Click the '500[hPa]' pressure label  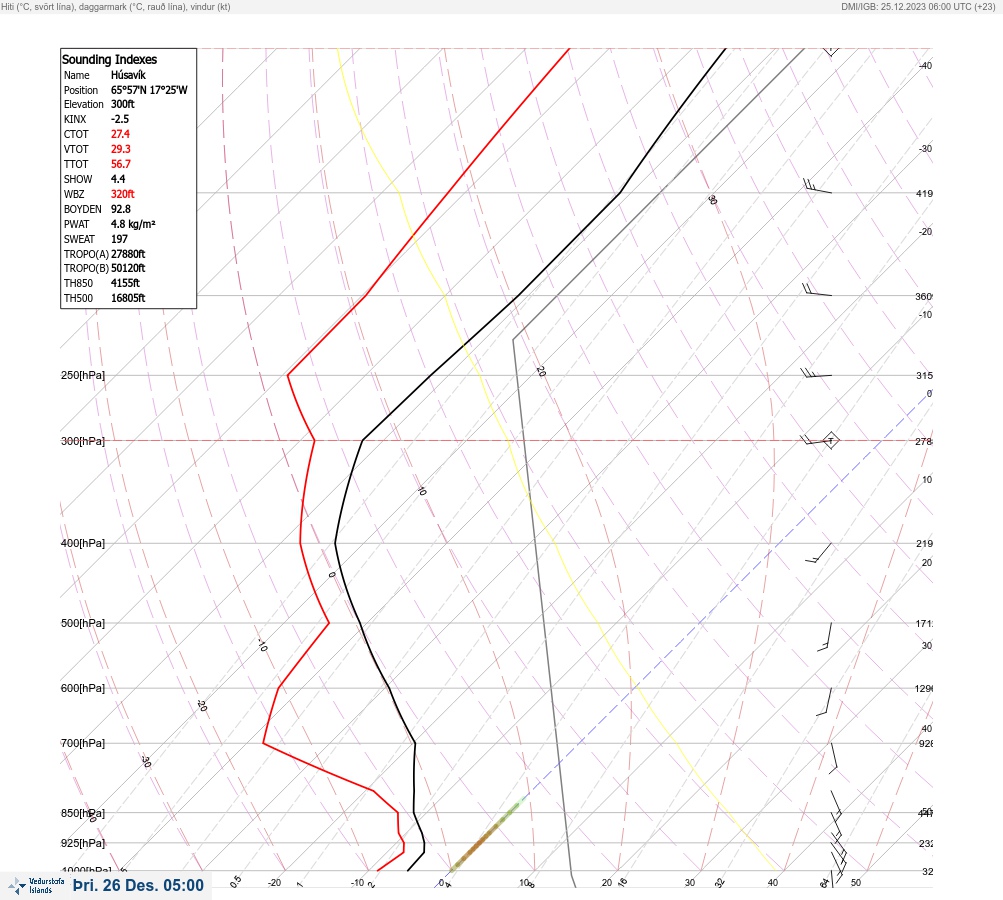83,623
